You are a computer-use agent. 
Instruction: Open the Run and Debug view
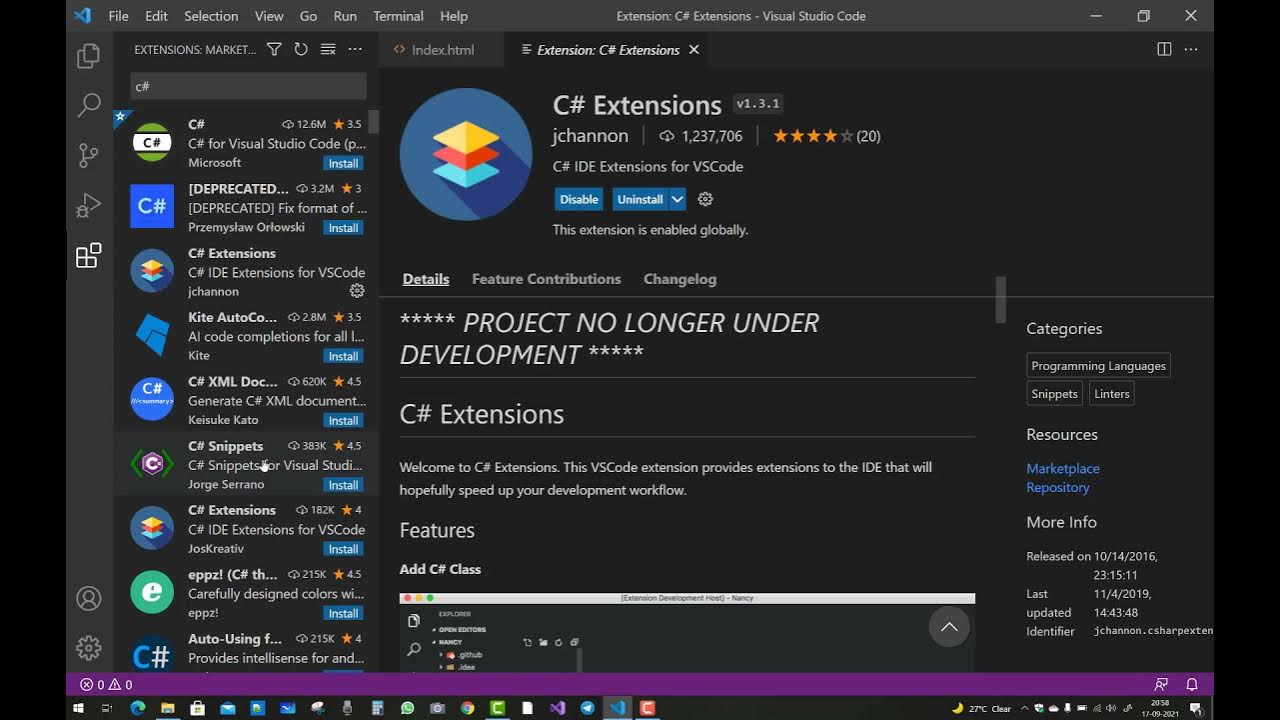[88, 205]
